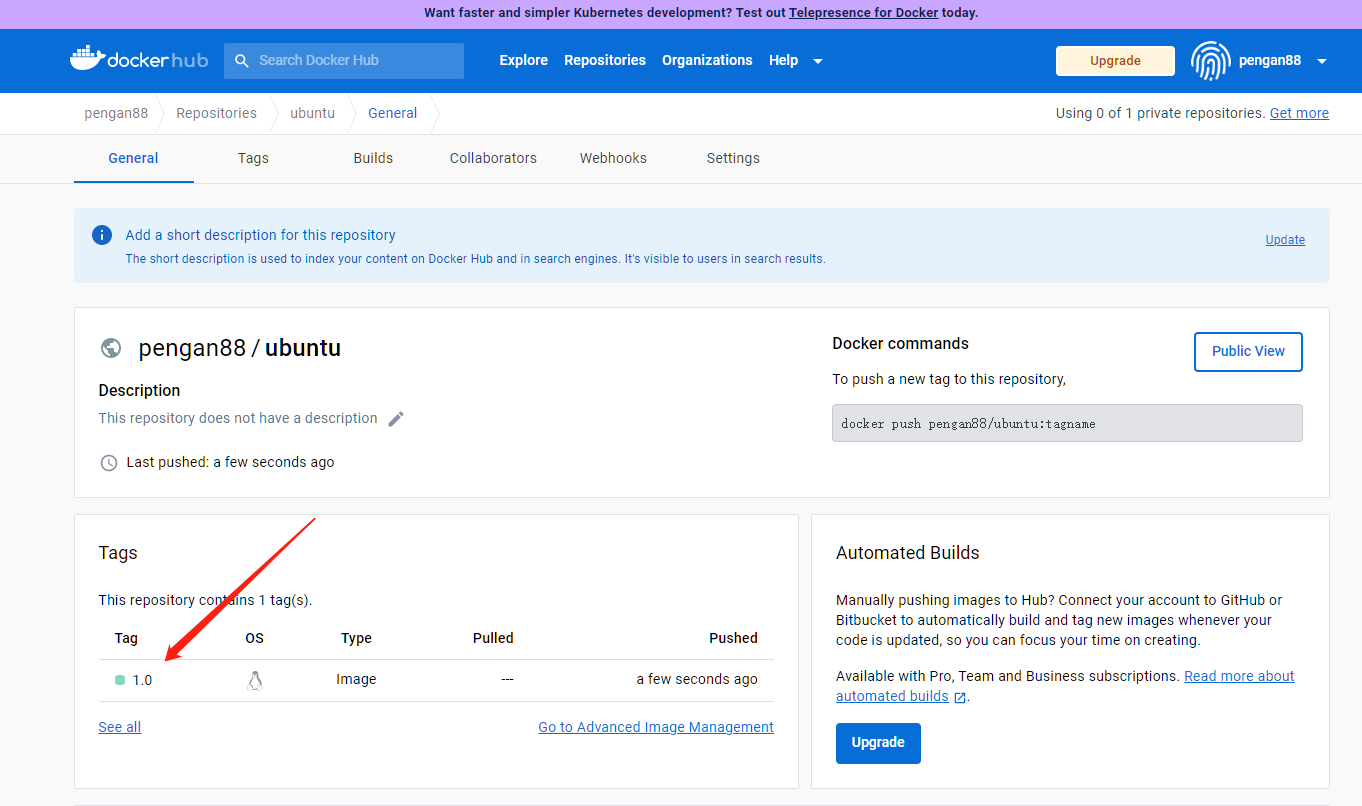Click the search magnifier icon
Image resolution: width=1362 pixels, height=806 pixels.
click(242, 61)
